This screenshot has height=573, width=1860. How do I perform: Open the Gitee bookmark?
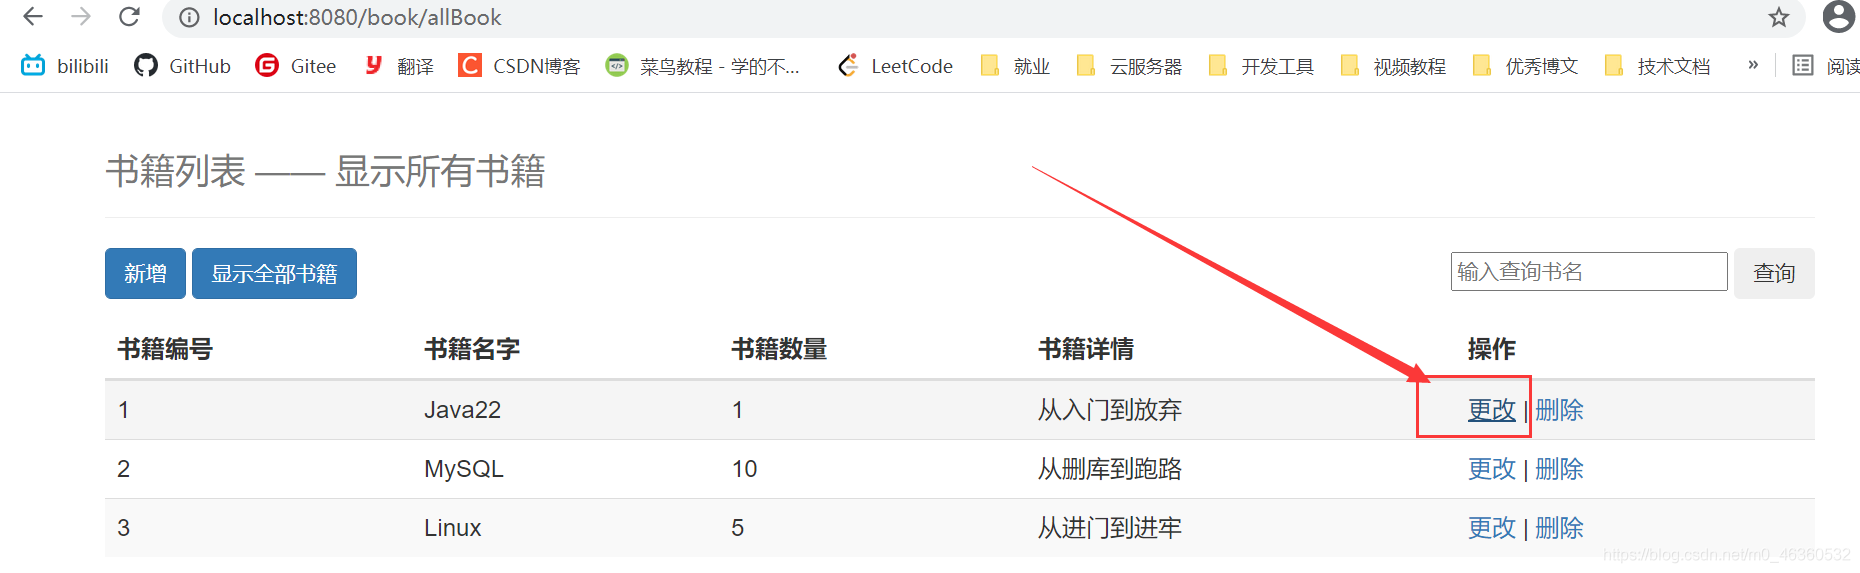coord(296,66)
